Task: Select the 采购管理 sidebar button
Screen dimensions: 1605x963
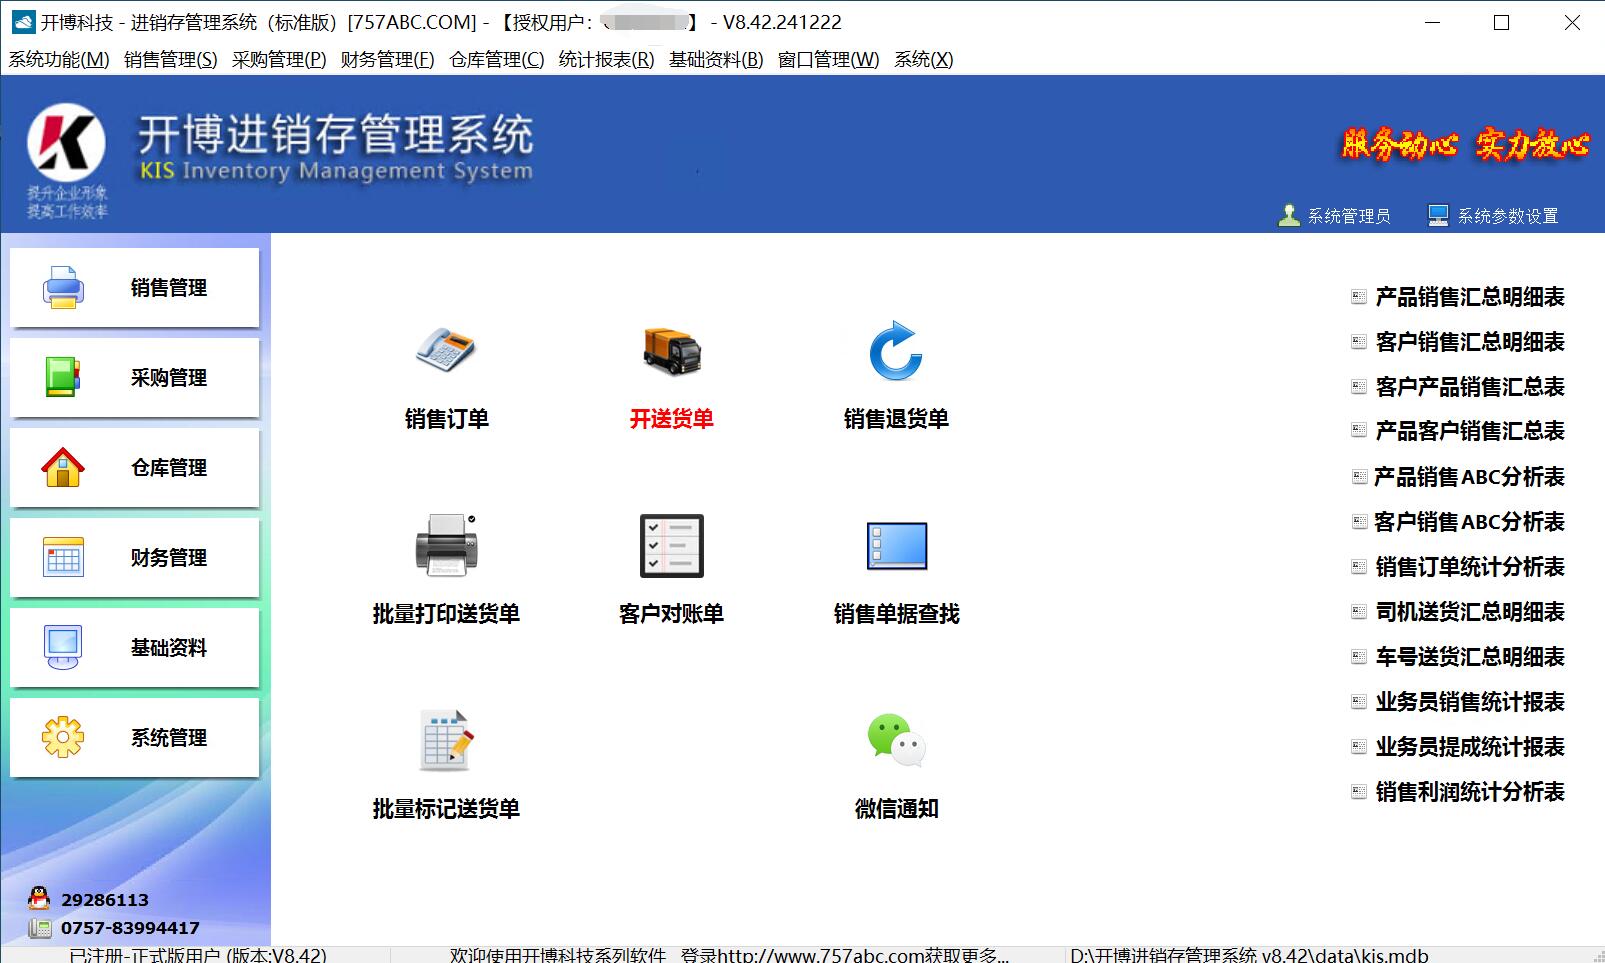Action: pyautogui.click(x=135, y=378)
